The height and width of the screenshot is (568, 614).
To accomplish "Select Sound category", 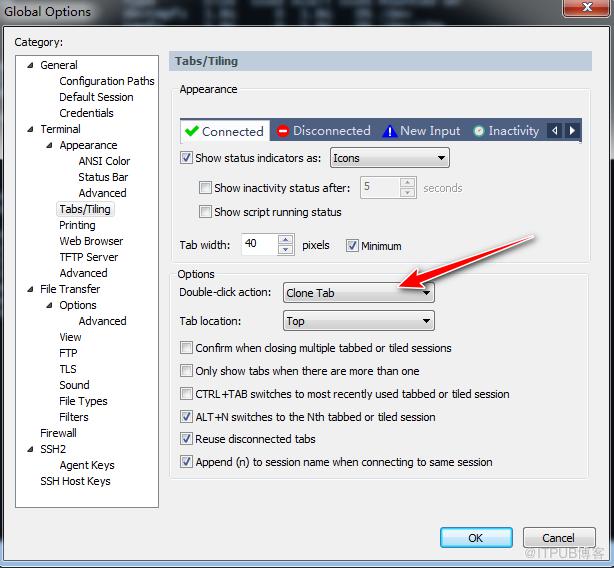I will [74, 385].
